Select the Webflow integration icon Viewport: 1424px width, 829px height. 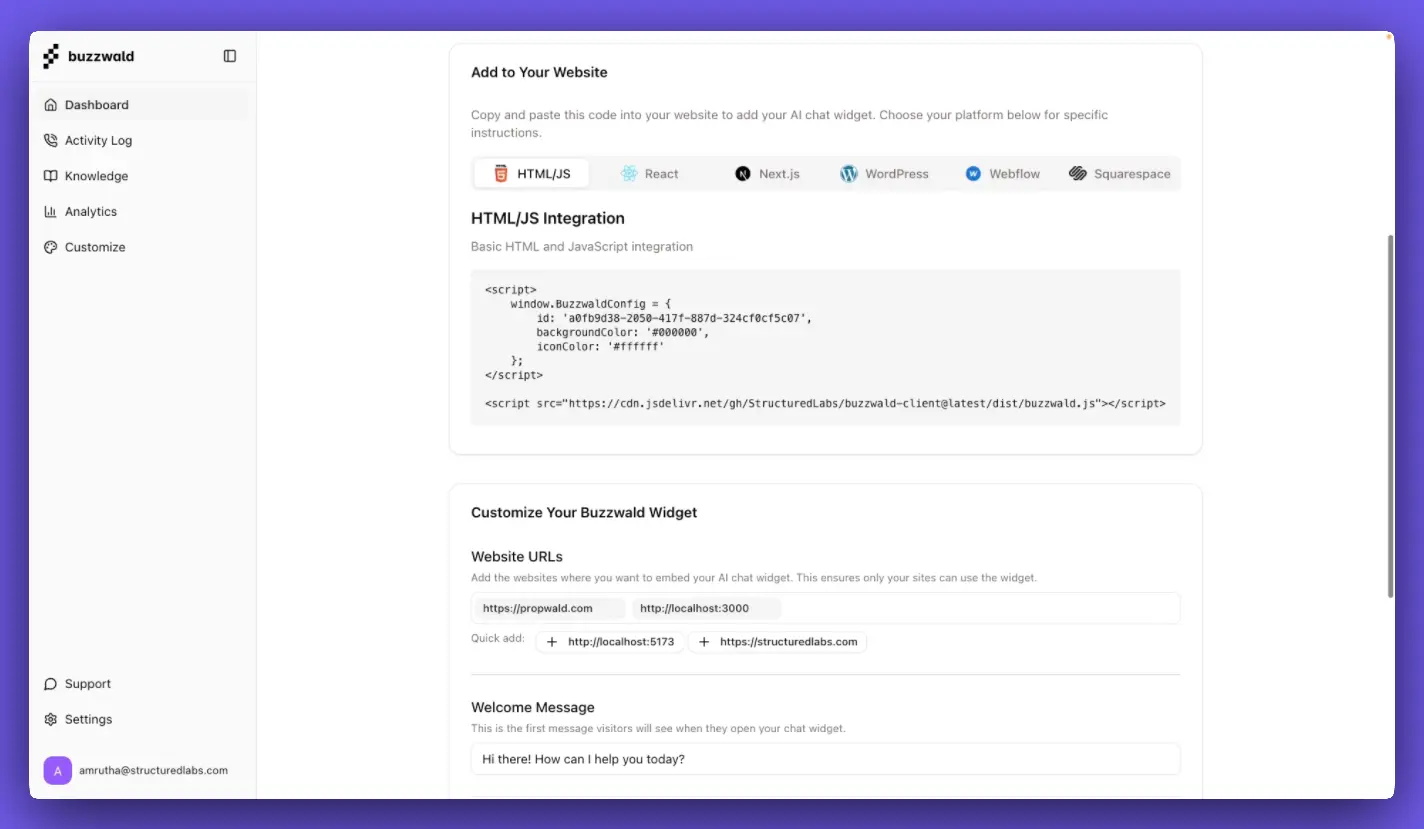[x=972, y=173]
